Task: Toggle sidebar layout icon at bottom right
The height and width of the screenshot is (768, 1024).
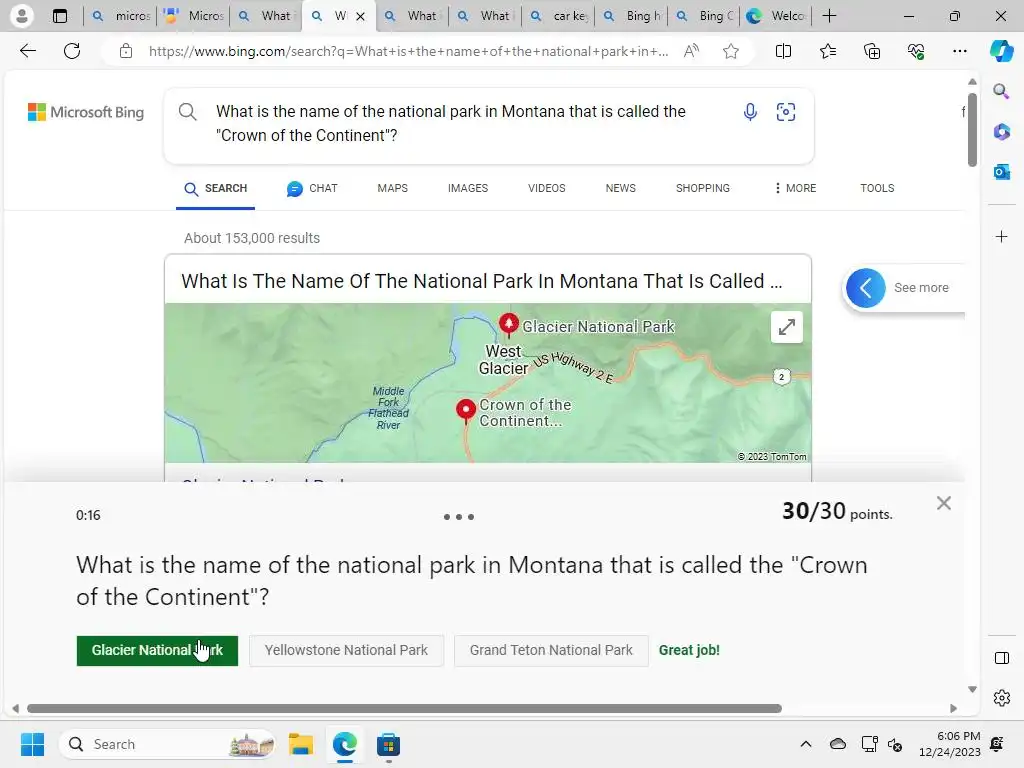Action: 1001,658
